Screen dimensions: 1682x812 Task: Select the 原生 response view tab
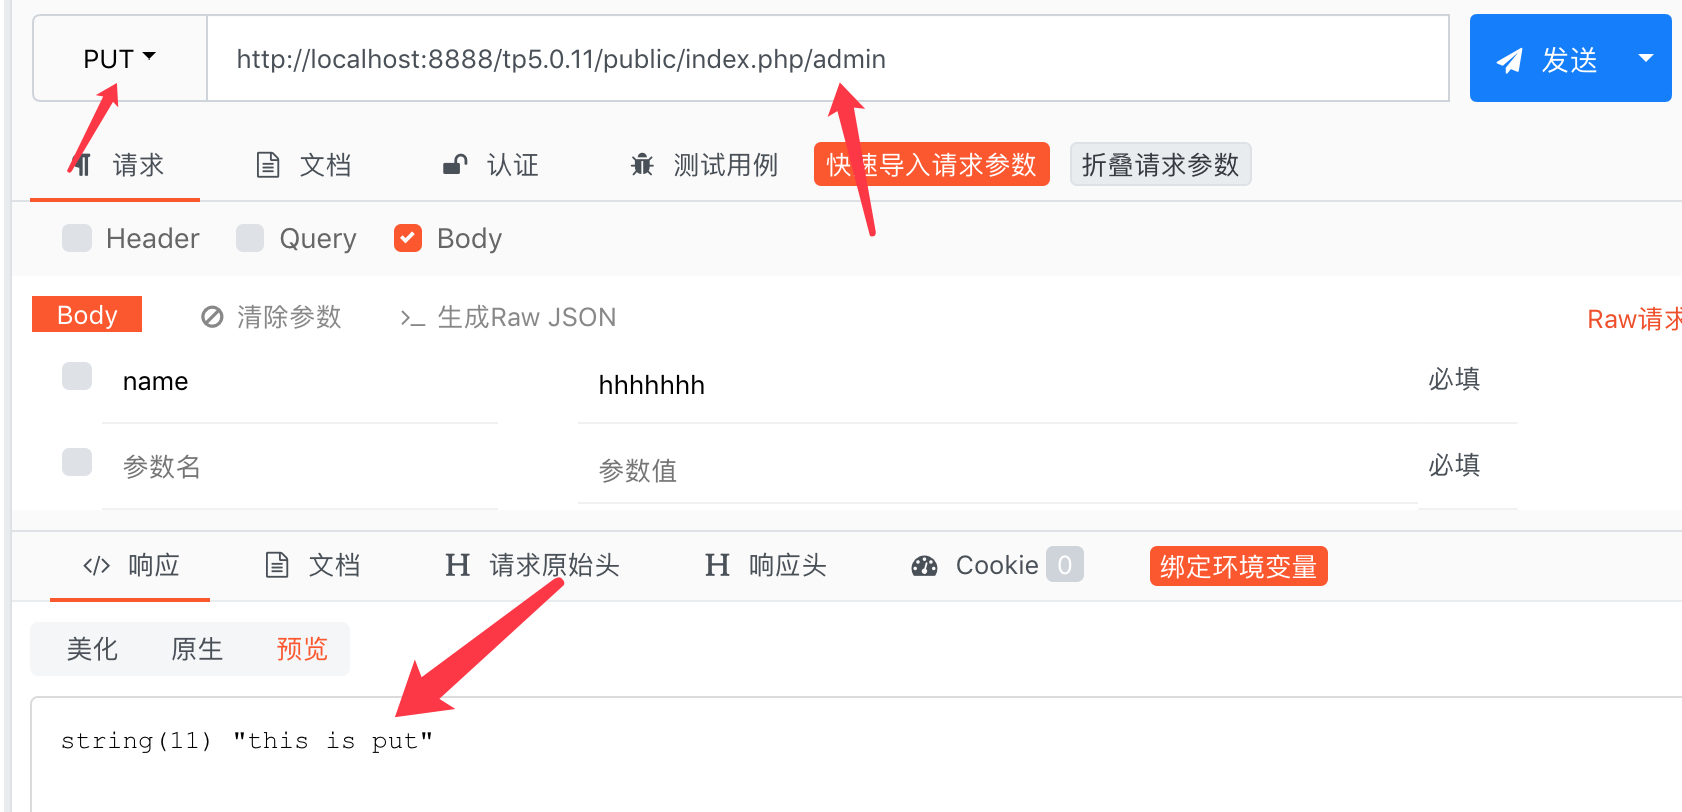pos(197,649)
